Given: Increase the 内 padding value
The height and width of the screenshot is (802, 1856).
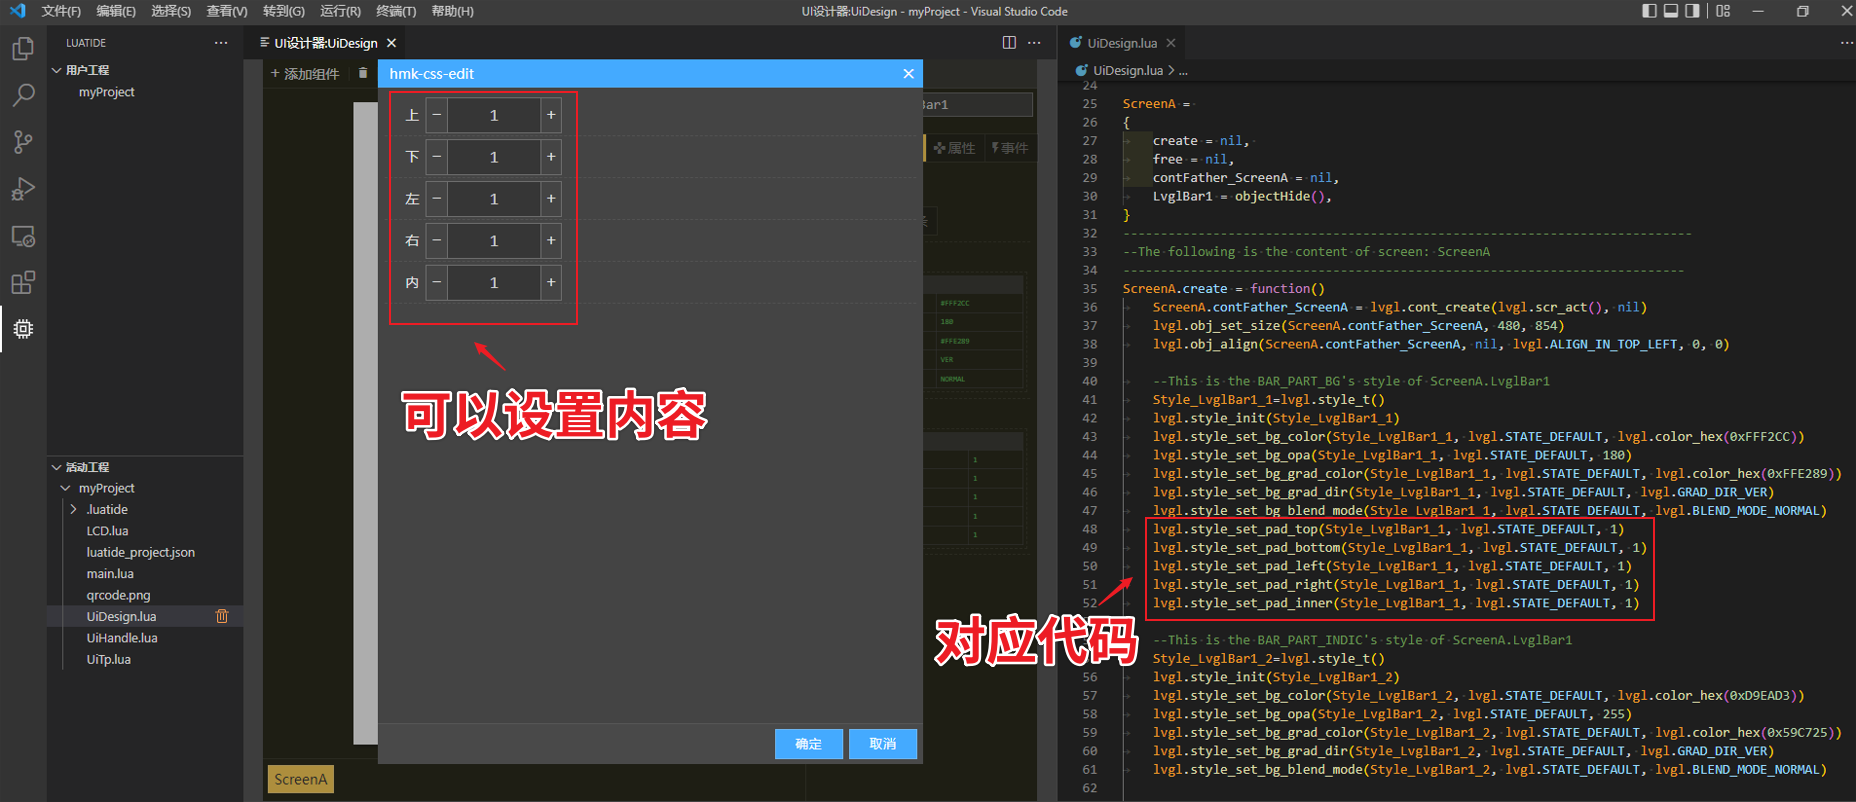Looking at the screenshot, I should coord(551,283).
